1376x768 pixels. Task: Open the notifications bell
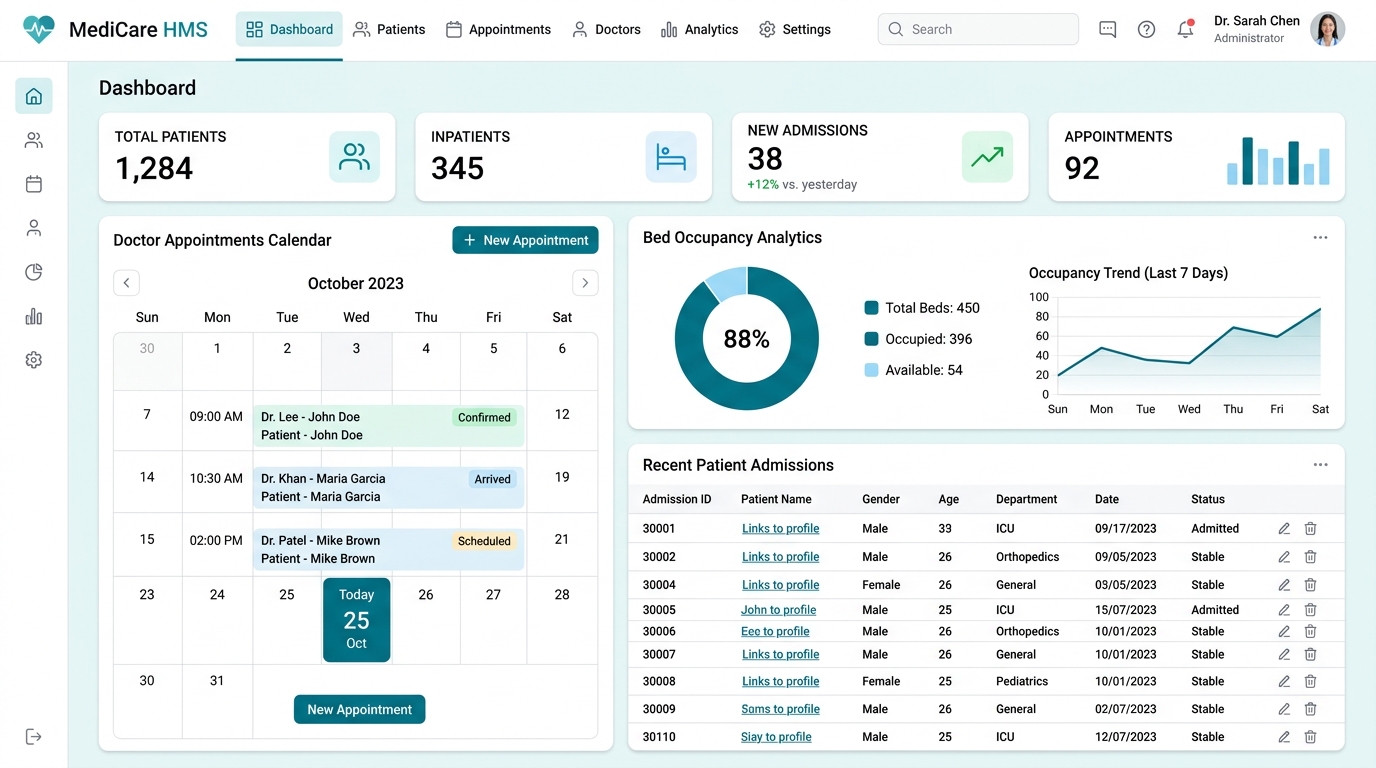[1185, 29]
